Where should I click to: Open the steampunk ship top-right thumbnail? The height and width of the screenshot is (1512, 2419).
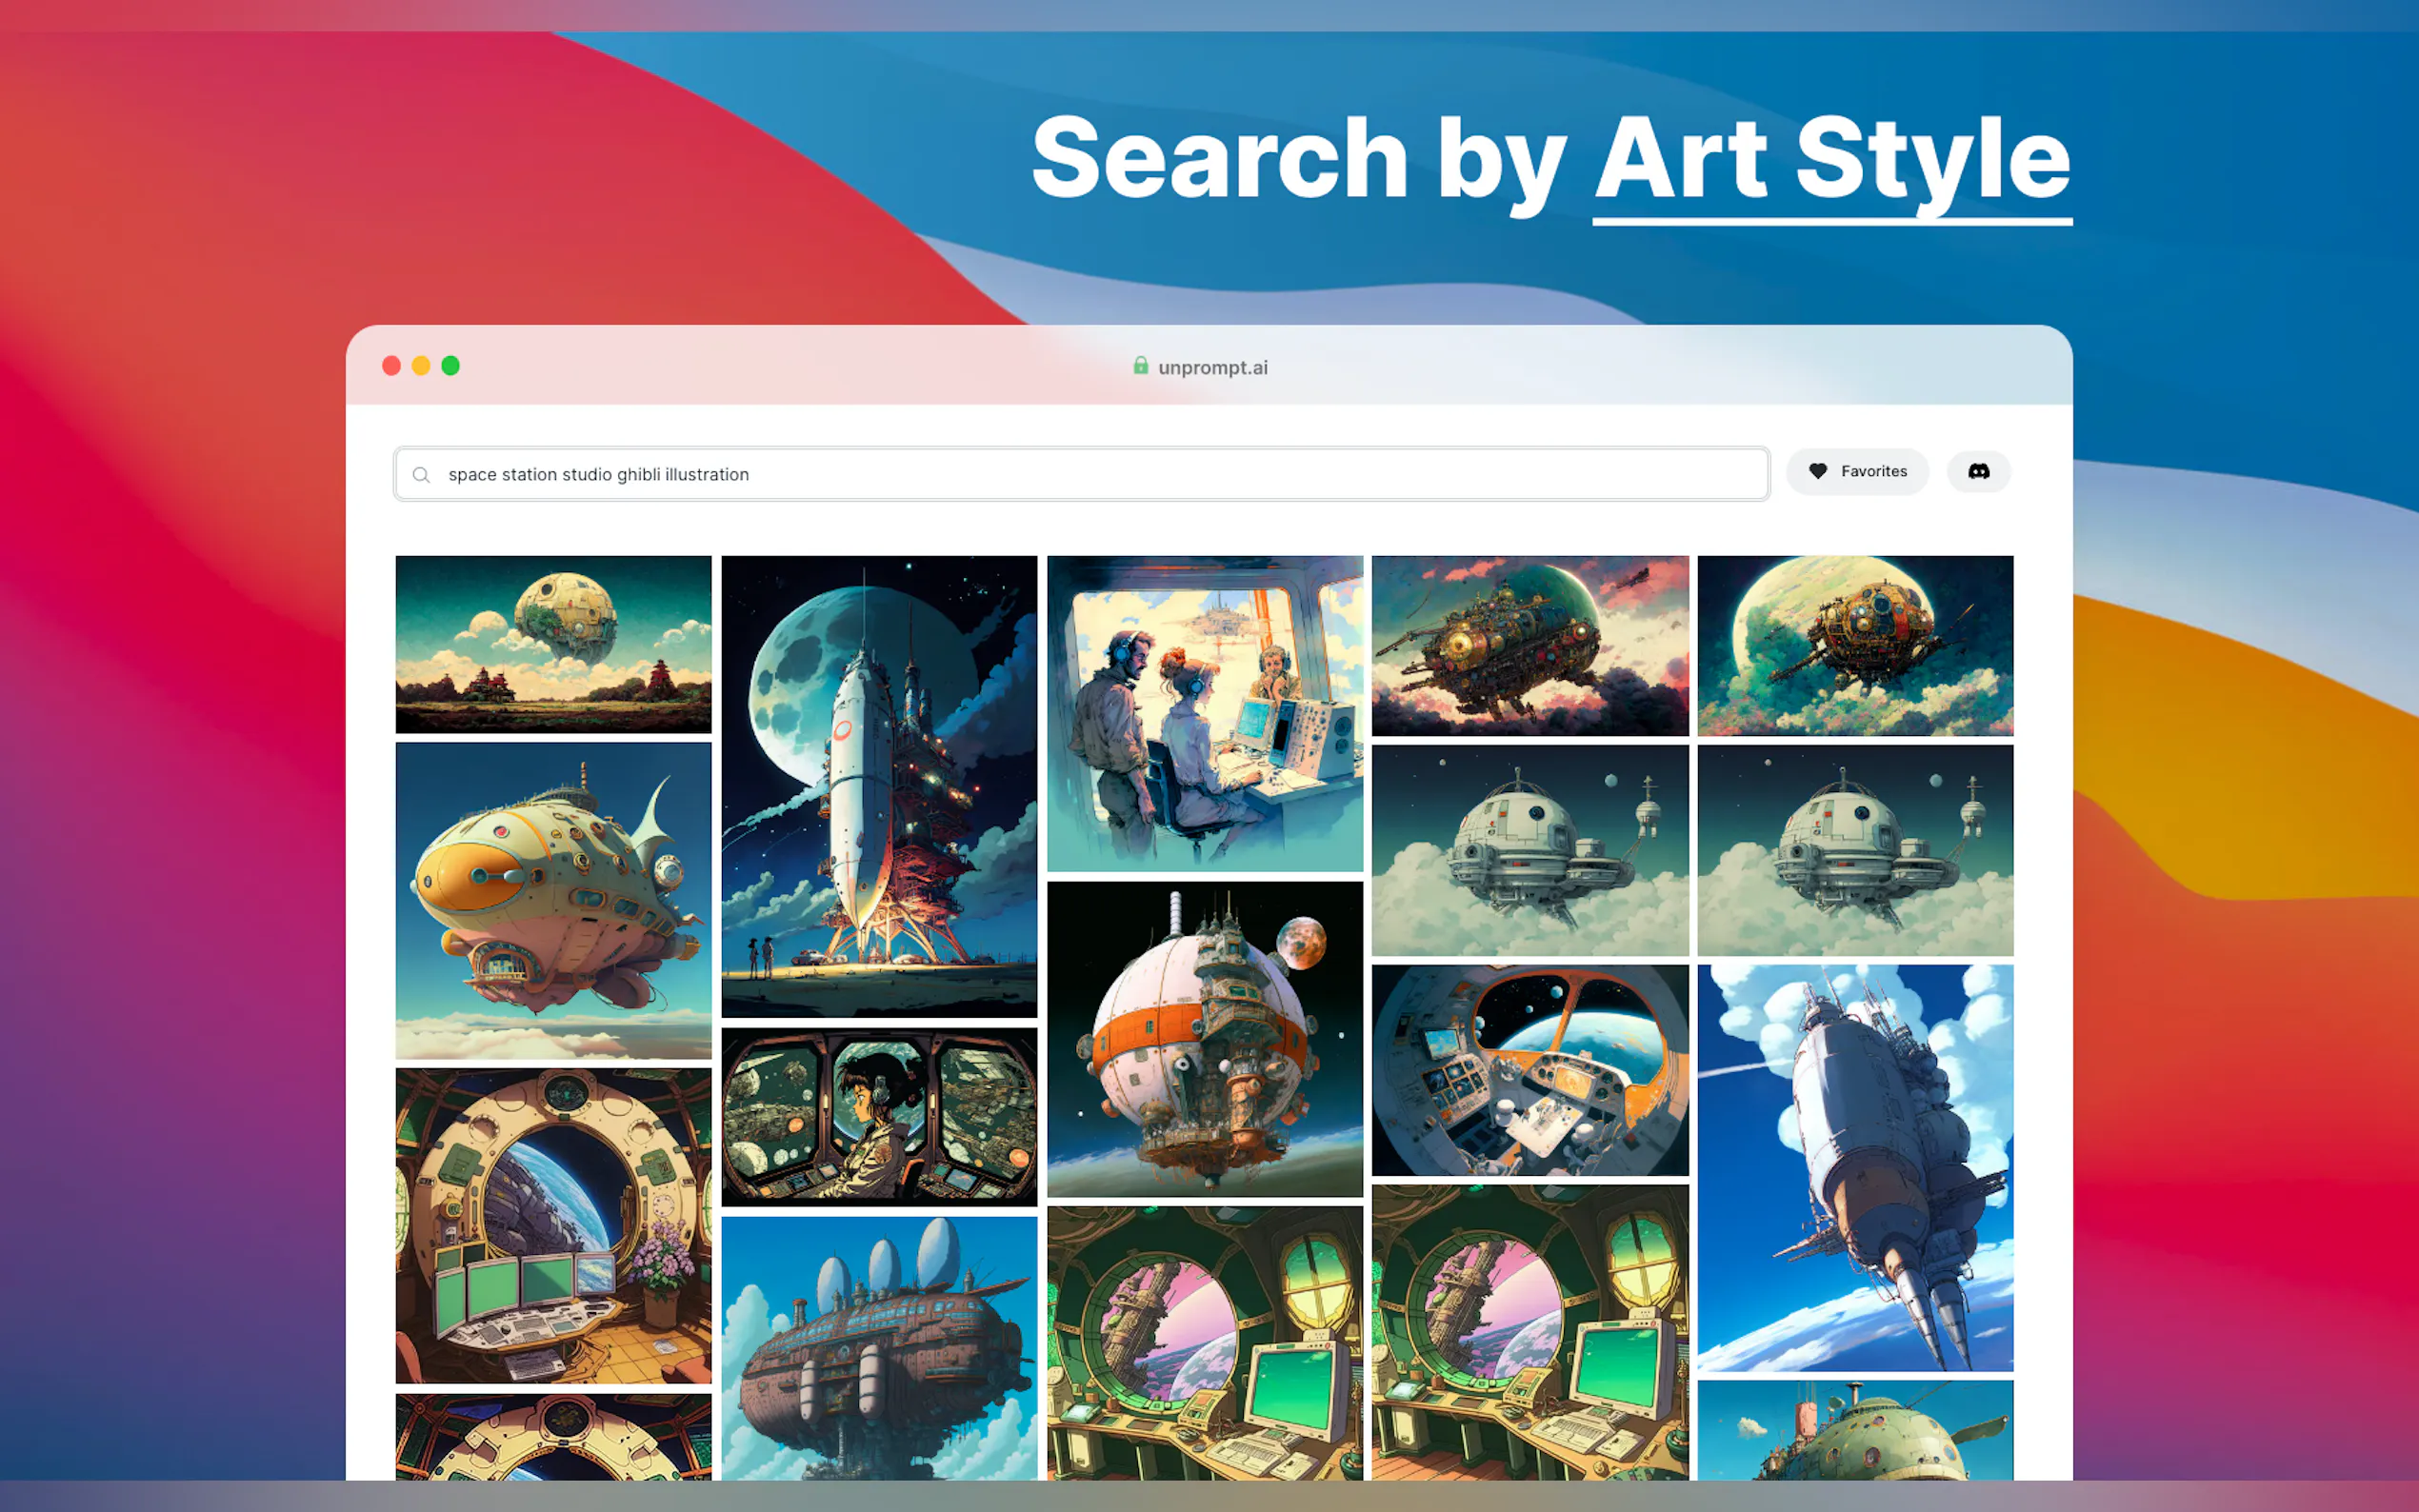(x=1855, y=645)
